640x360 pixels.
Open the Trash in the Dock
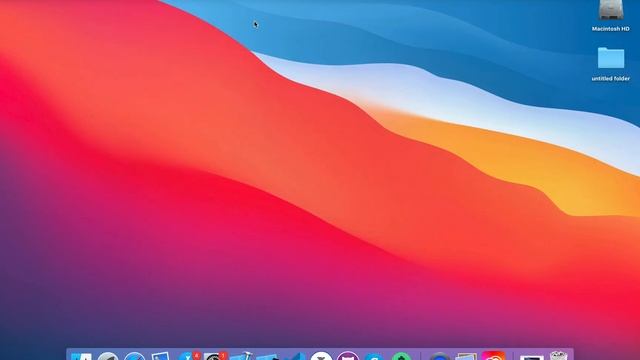click(x=558, y=355)
